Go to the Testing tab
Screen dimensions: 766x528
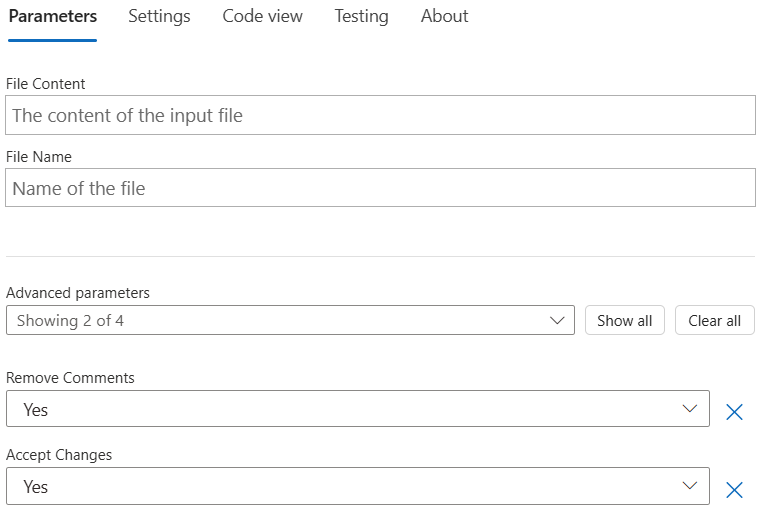(x=361, y=17)
